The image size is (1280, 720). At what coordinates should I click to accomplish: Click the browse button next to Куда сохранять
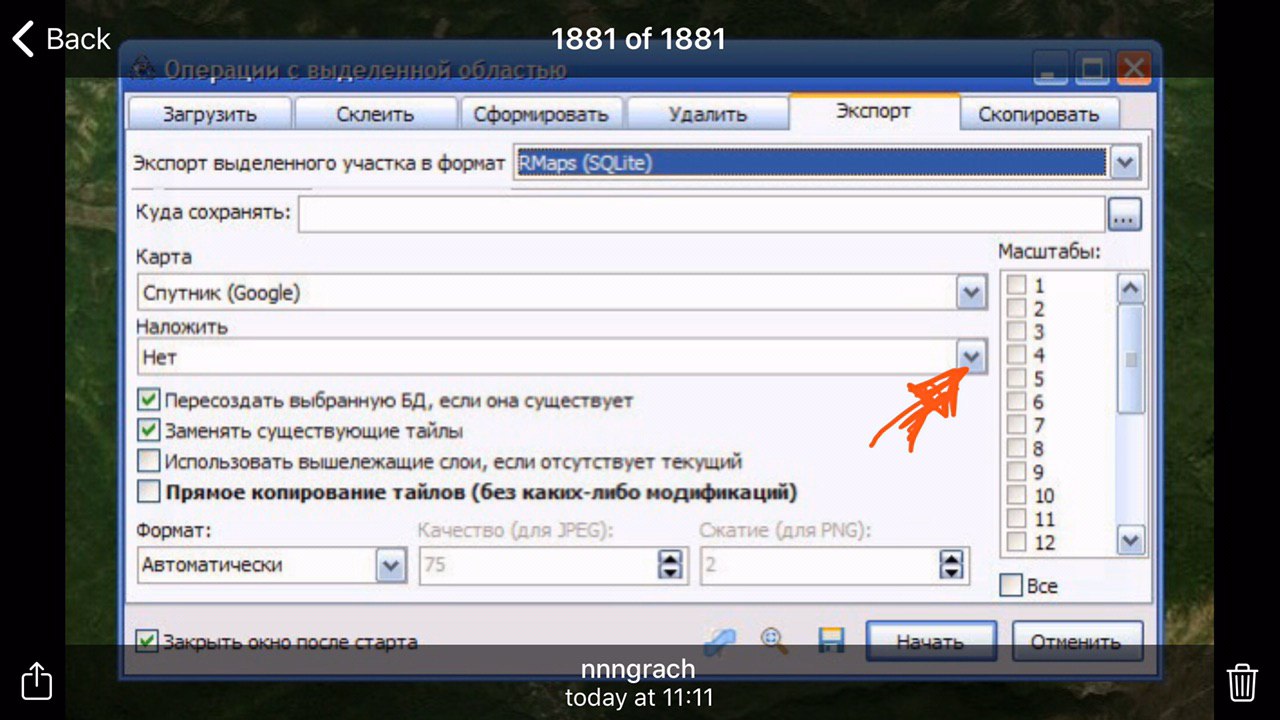click(1124, 214)
